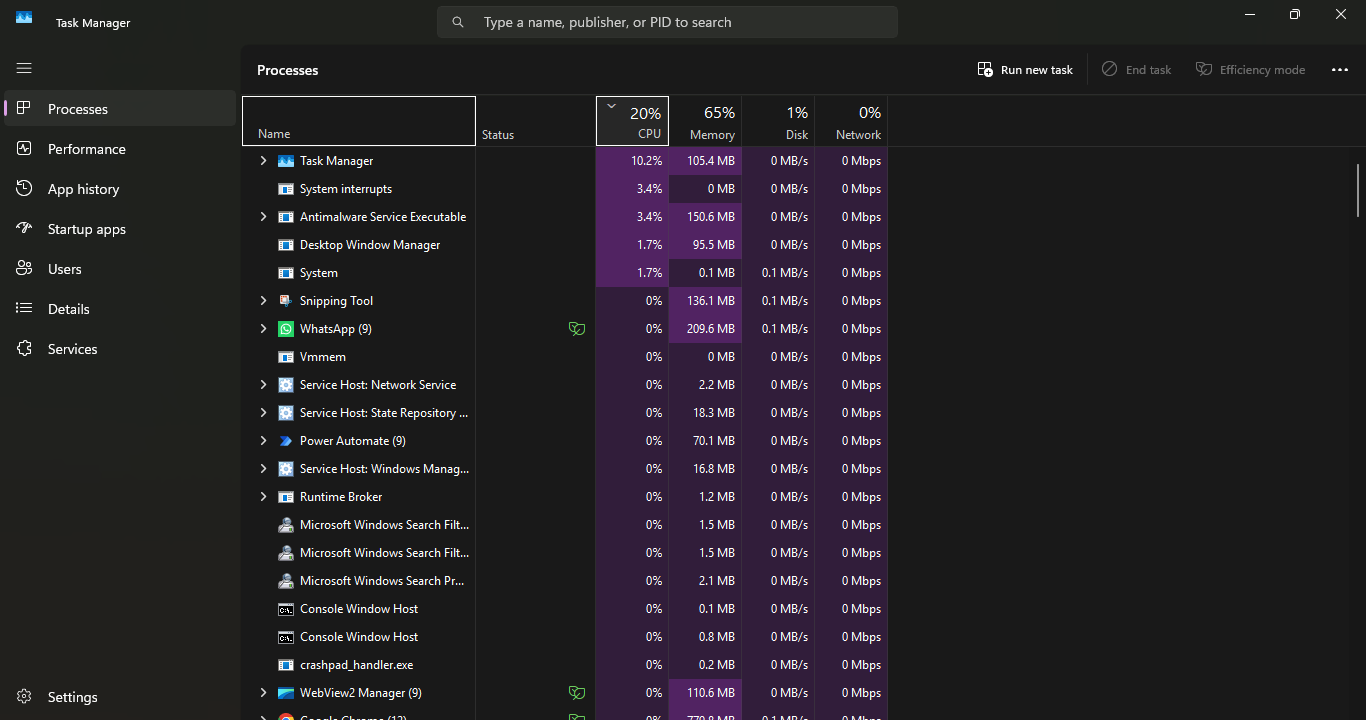The image size is (1366, 720).
Task: Open the hamburger navigation menu
Action: (24, 68)
